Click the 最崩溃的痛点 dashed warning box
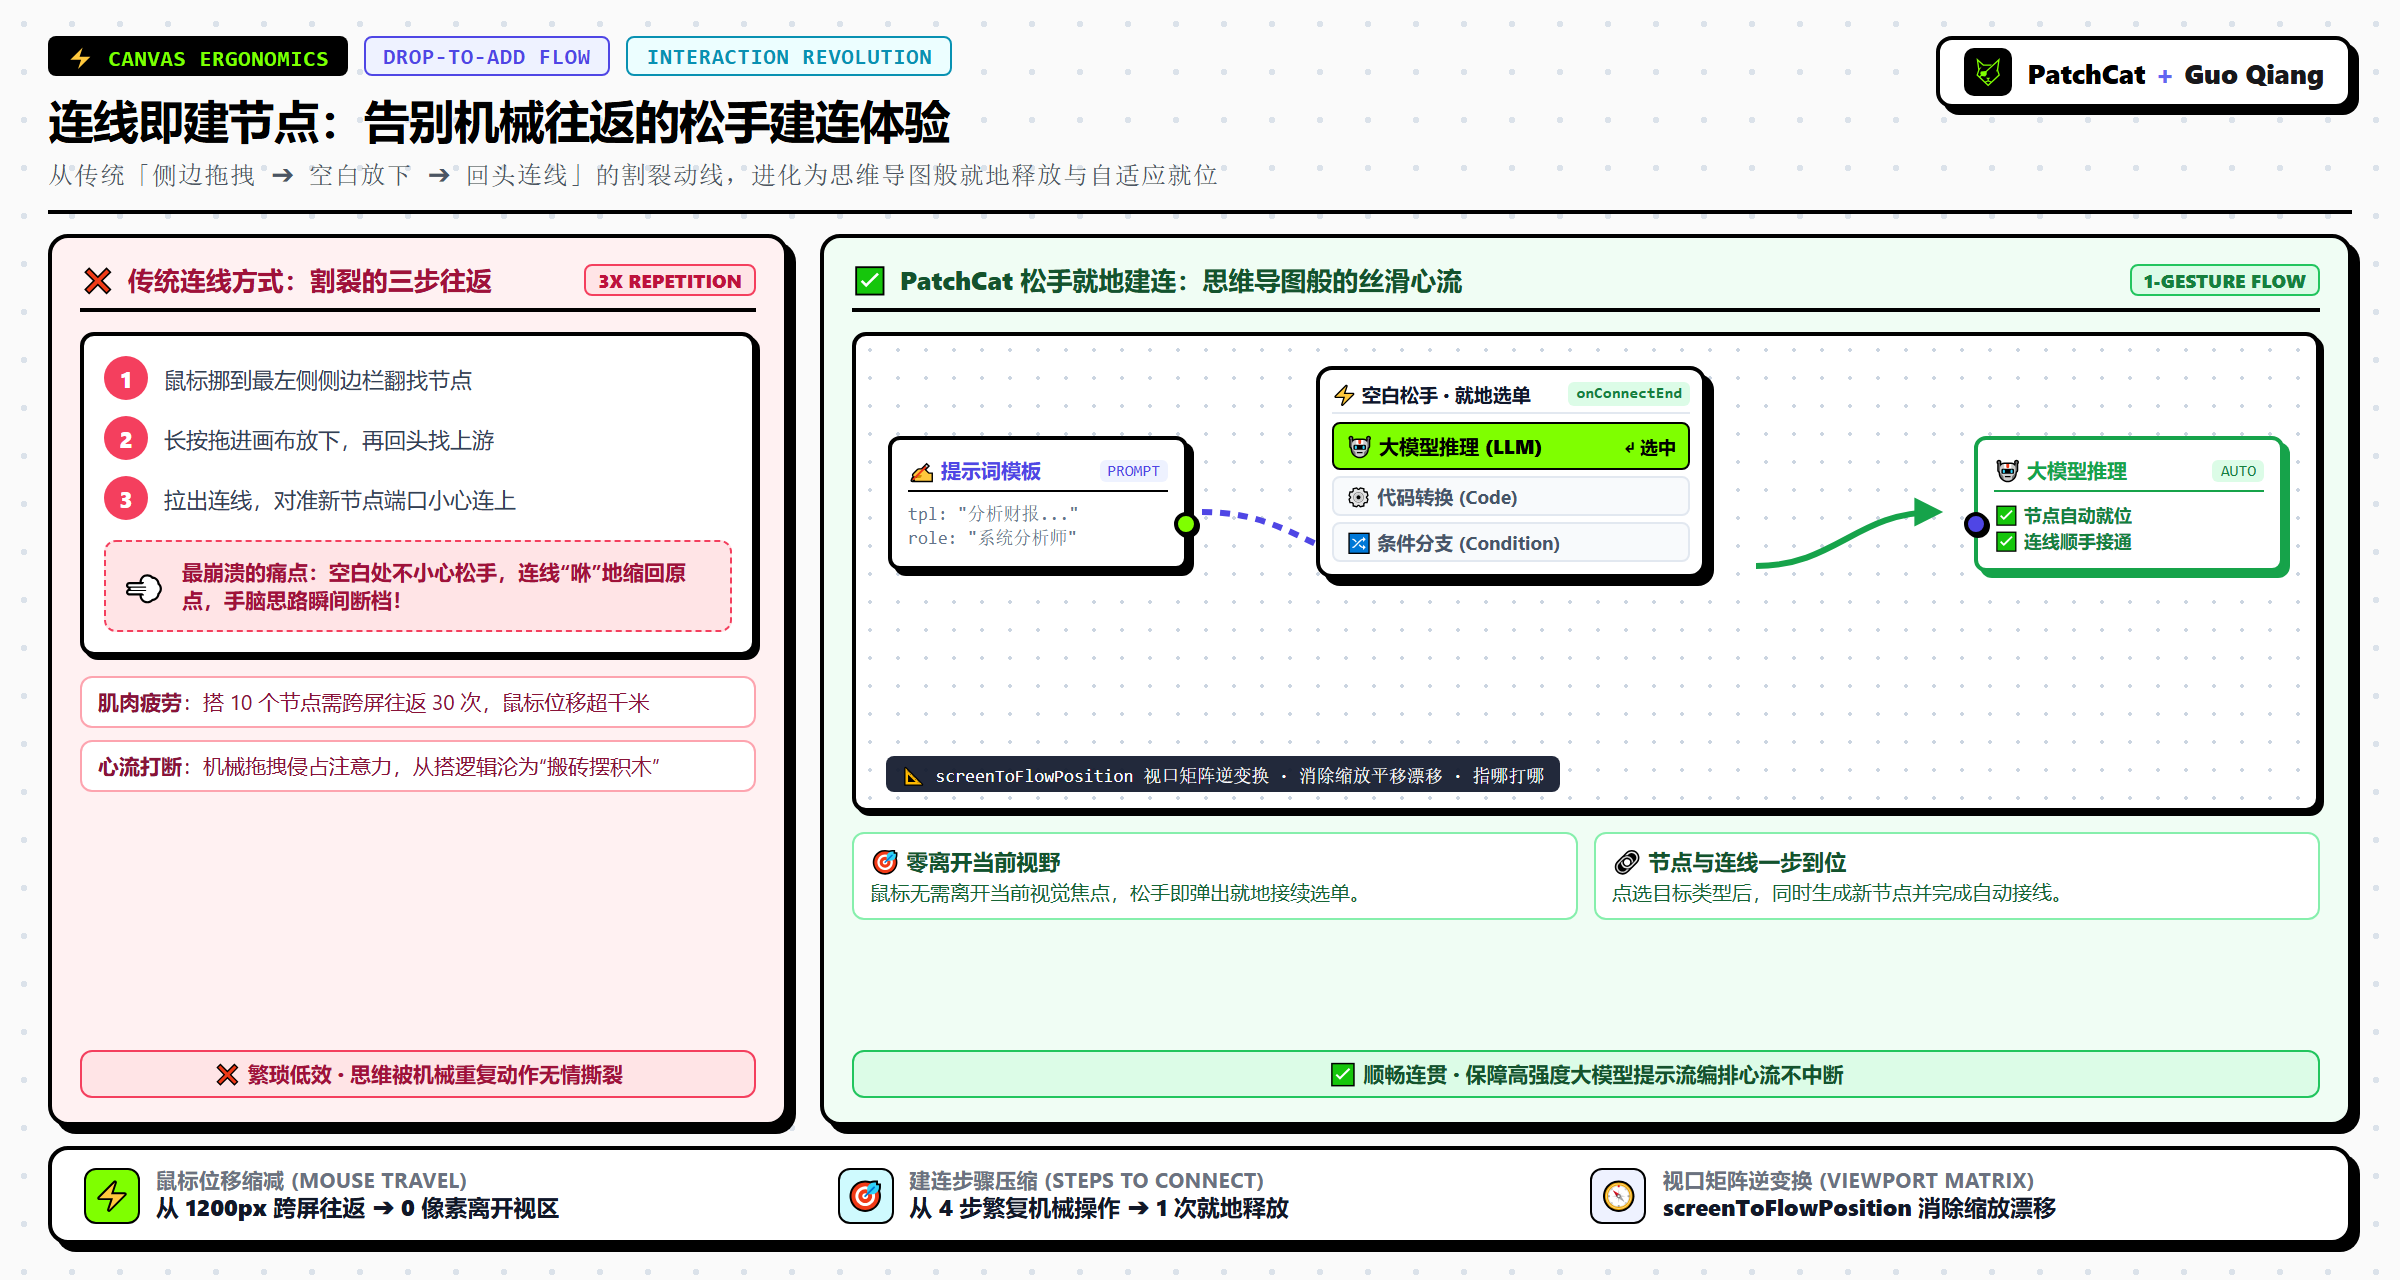 tap(417, 587)
